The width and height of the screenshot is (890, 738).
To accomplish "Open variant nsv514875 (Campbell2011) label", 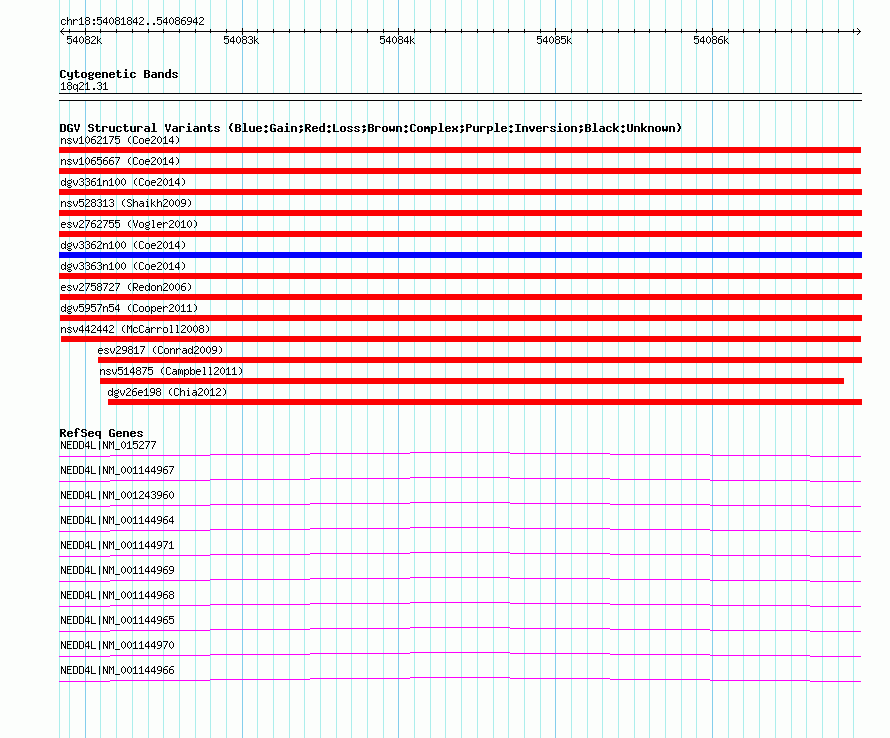I will pyautogui.click(x=171, y=371).
